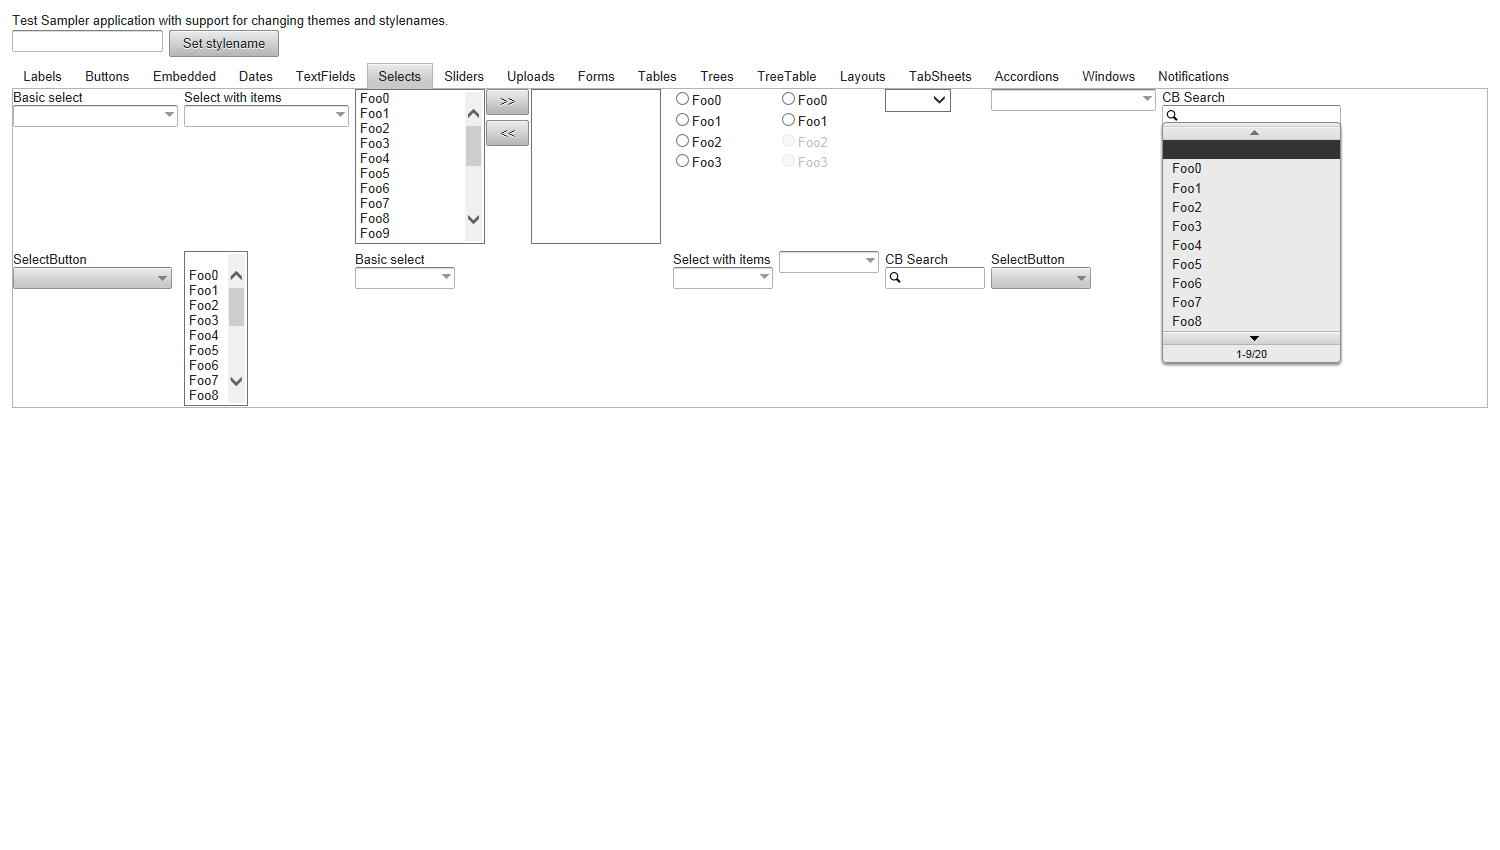Image resolution: width=1500 pixels, height=850 pixels.
Task: Switch to the Embedded tab
Action: [184, 76]
